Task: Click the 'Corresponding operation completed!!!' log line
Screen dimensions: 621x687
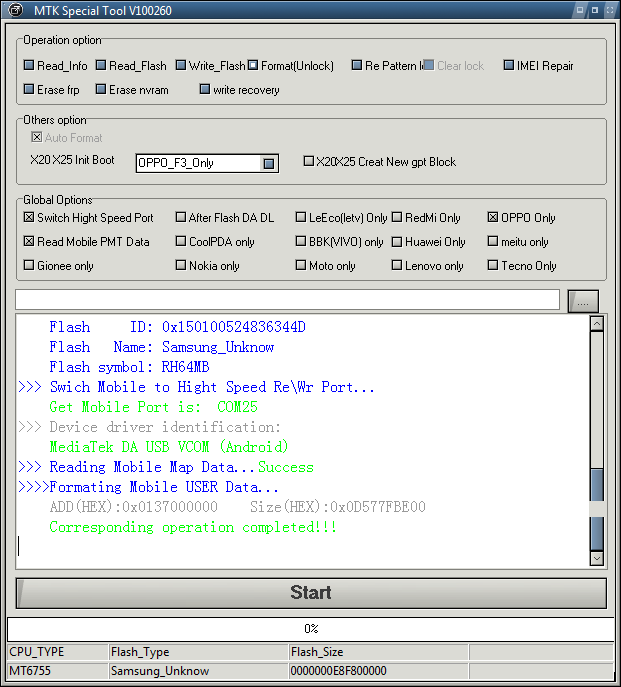Action: point(193,527)
